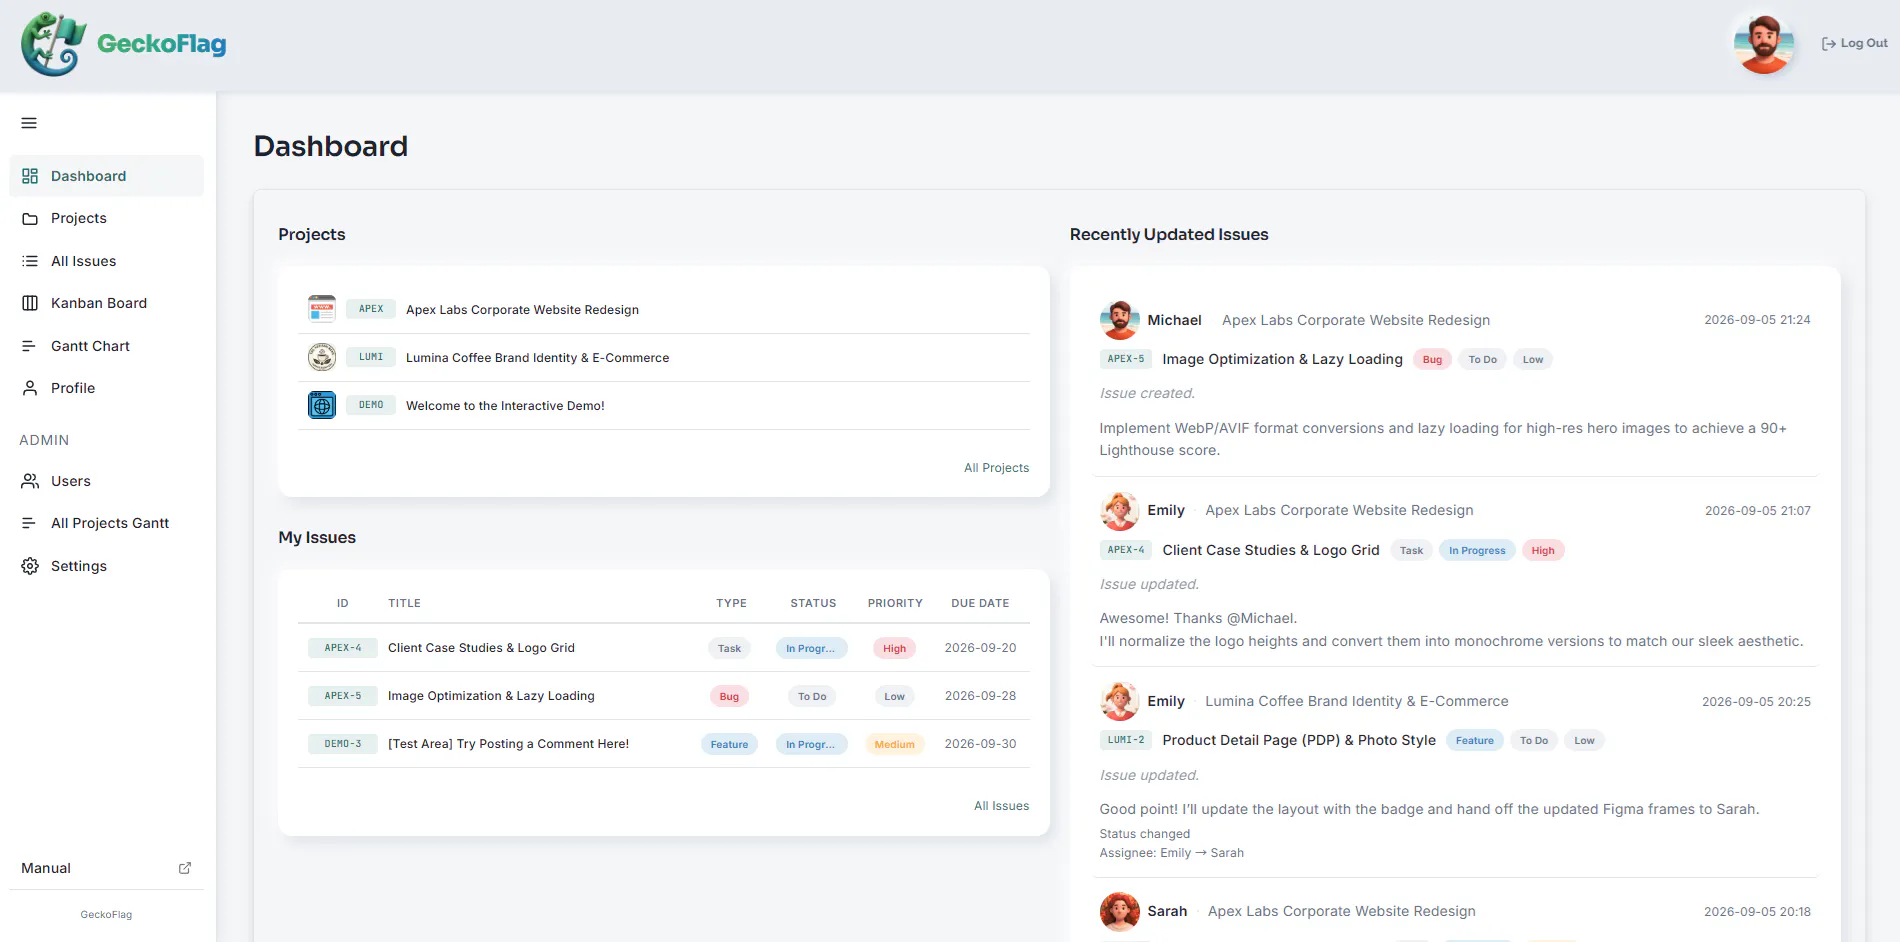Click the LUMI project key badge
This screenshot has height=942, width=1900.
click(371, 357)
